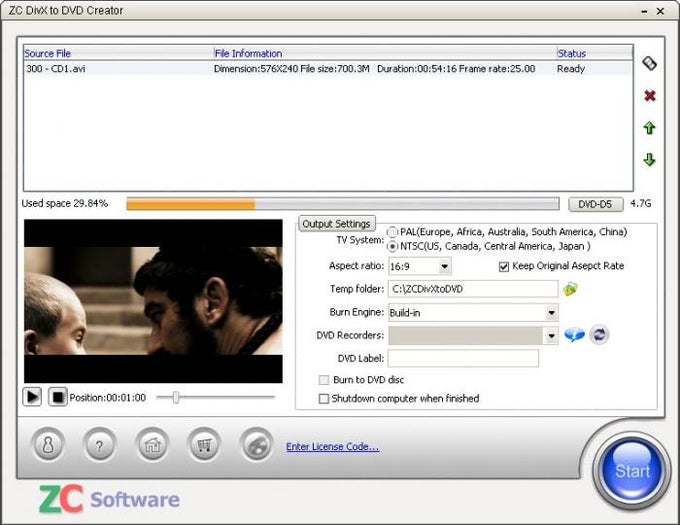This screenshot has height=525, width=680.
Task: Click the video preview frame
Action: pyautogui.click(x=153, y=301)
